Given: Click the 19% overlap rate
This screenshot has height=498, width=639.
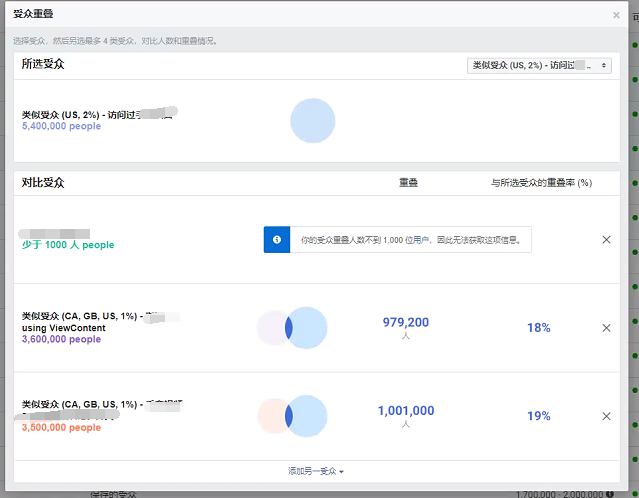Looking at the screenshot, I should (539, 416).
